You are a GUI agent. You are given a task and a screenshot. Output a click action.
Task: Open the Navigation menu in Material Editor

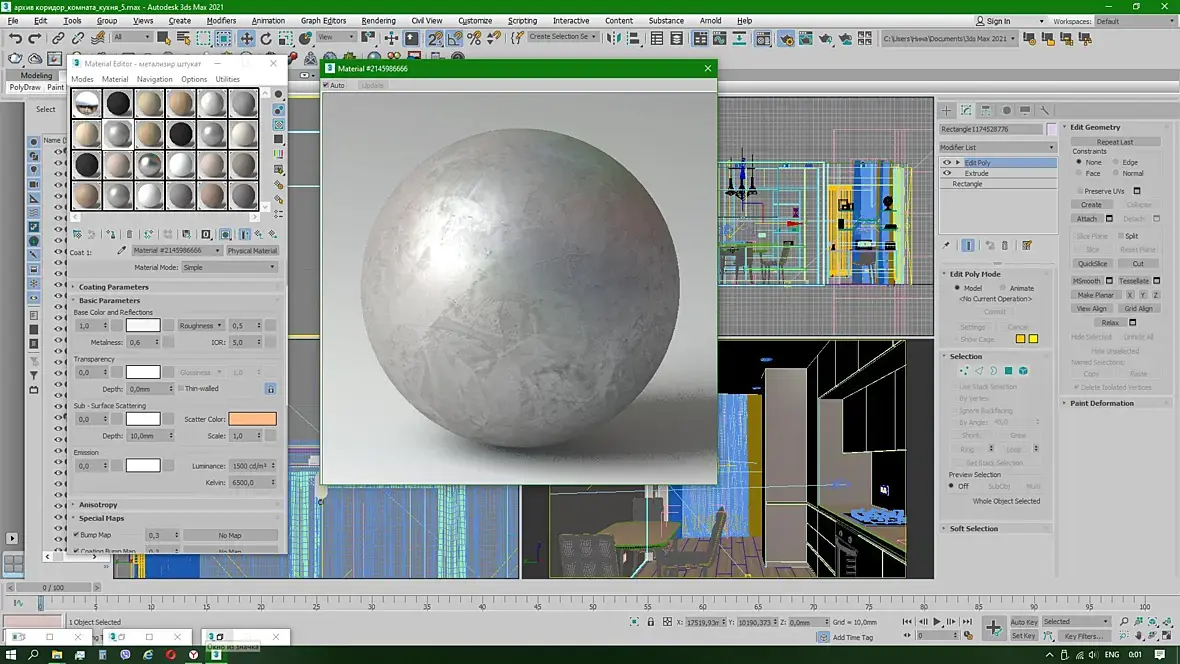tap(154, 79)
